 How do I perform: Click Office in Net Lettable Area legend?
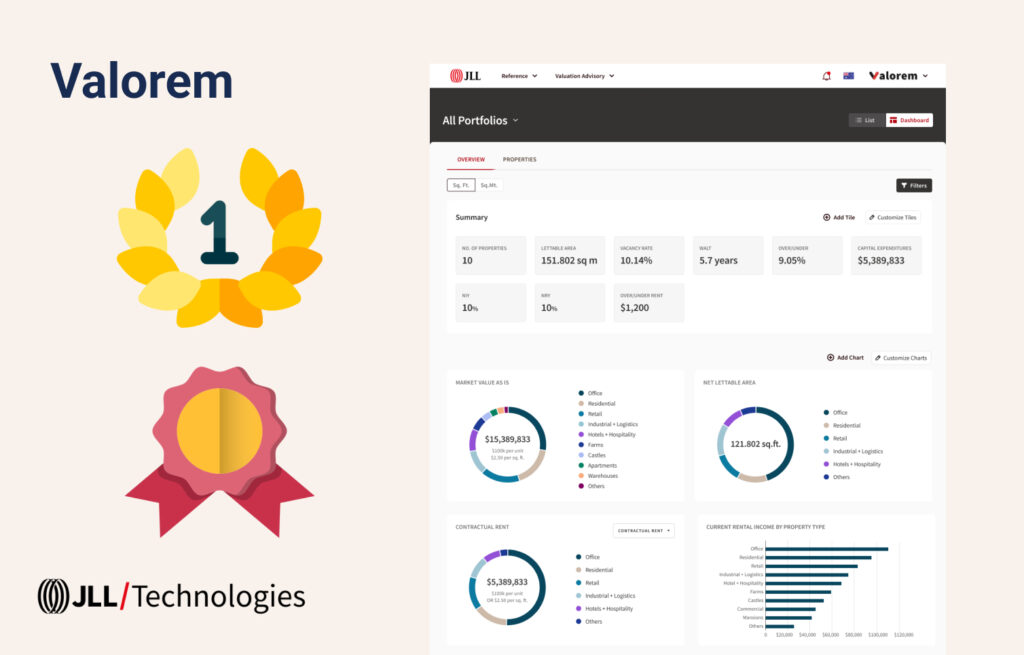point(840,413)
